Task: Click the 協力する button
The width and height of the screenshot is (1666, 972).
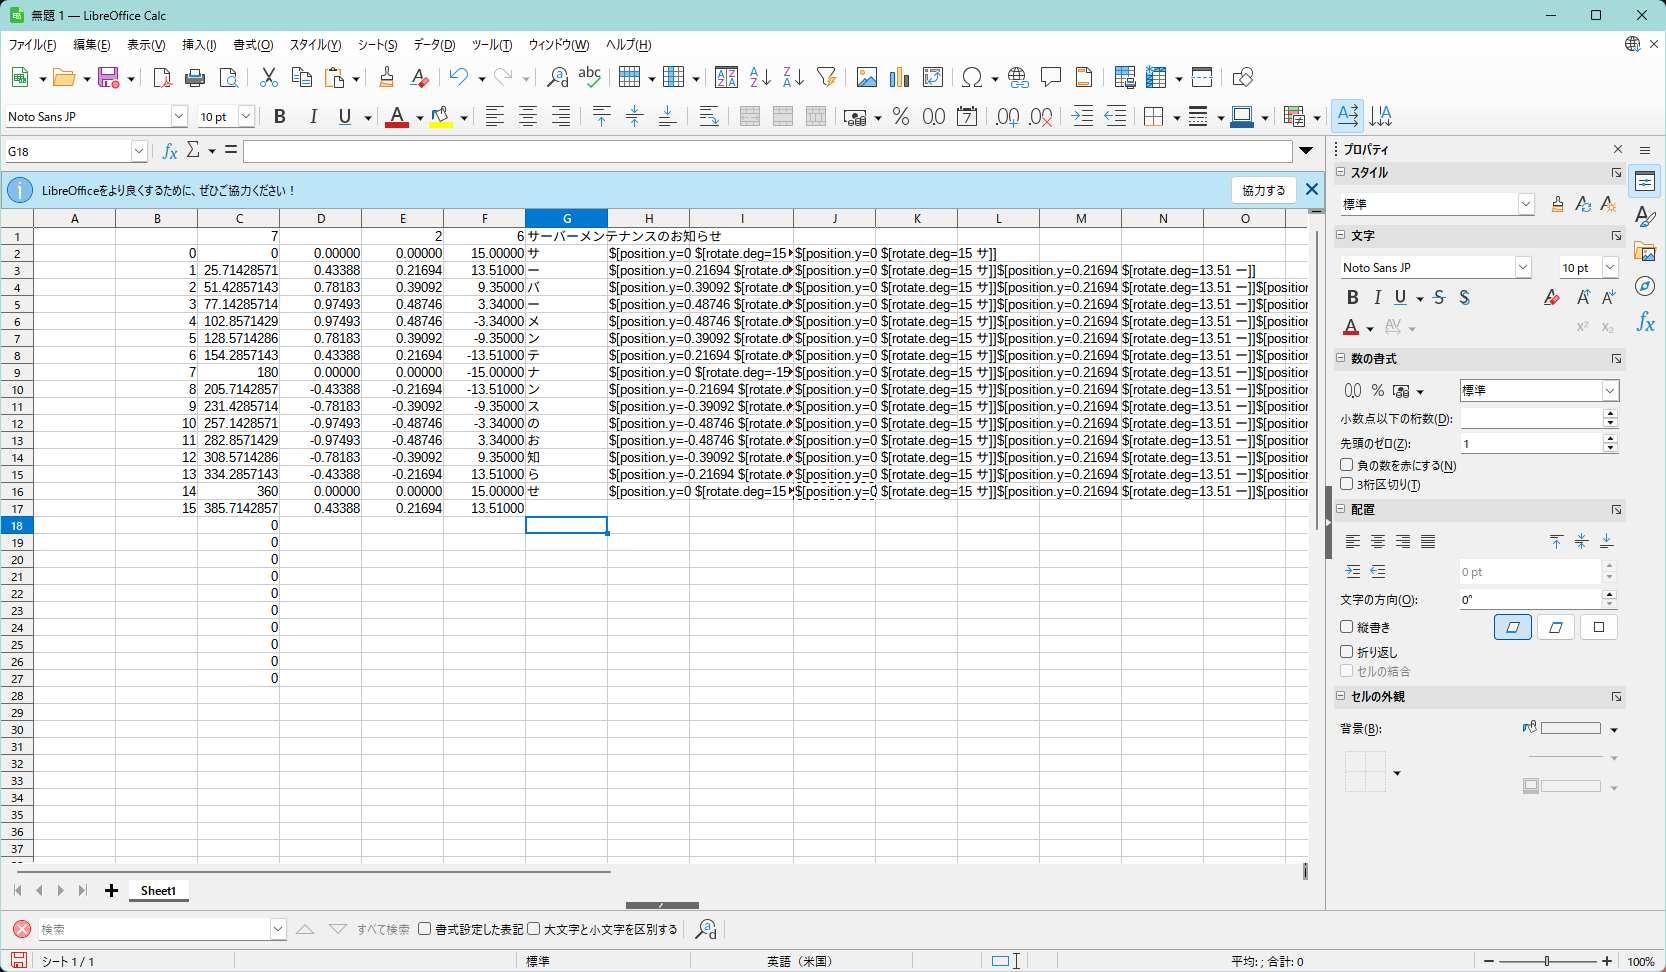Action: point(1263,190)
